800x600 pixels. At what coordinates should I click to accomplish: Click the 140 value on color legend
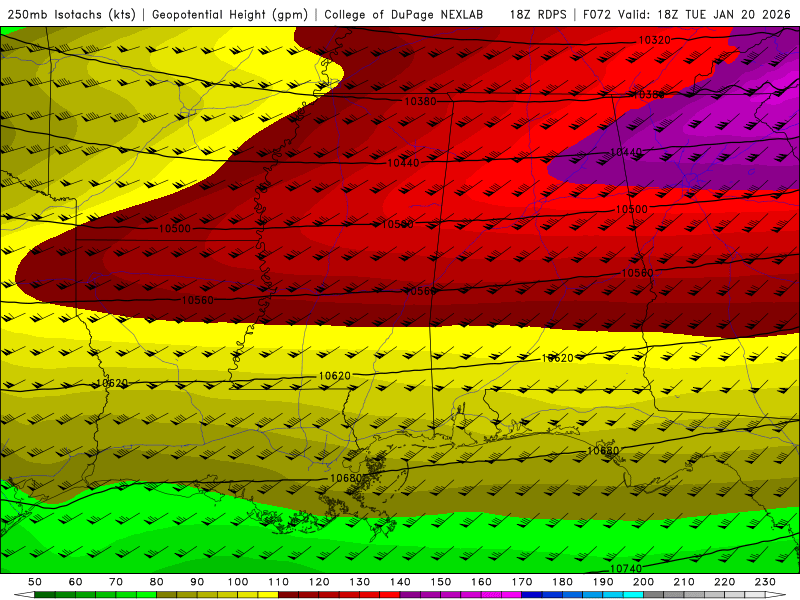pos(400,582)
